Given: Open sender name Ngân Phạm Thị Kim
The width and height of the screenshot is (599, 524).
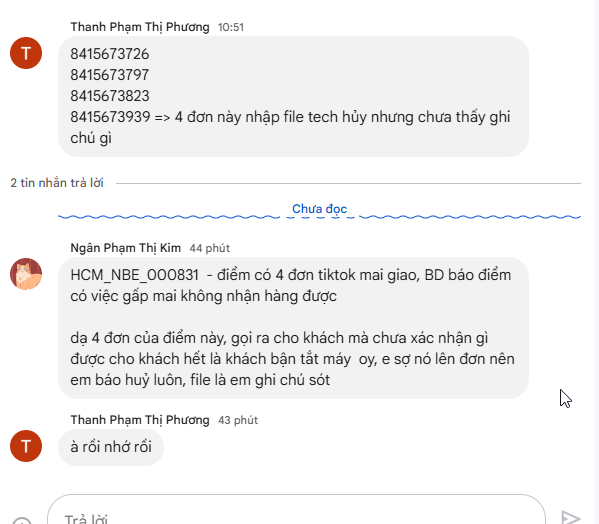Looking at the screenshot, I should [125, 248].
